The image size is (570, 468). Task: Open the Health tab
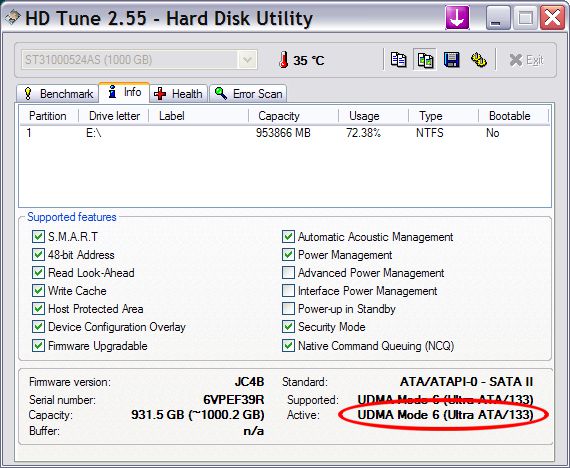(x=178, y=94)
